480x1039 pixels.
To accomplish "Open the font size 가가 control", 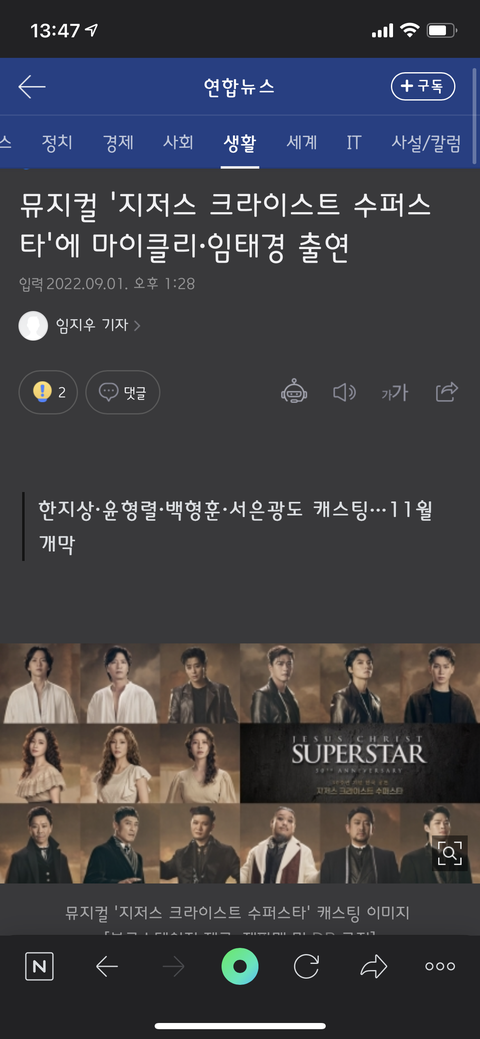I will (394, 393).
